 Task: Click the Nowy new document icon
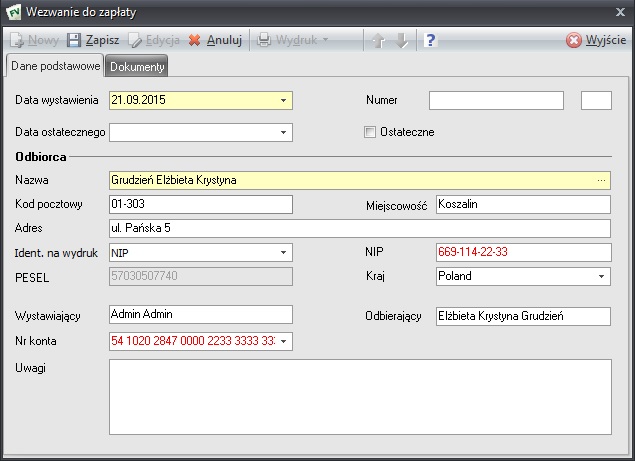point(16,41)
